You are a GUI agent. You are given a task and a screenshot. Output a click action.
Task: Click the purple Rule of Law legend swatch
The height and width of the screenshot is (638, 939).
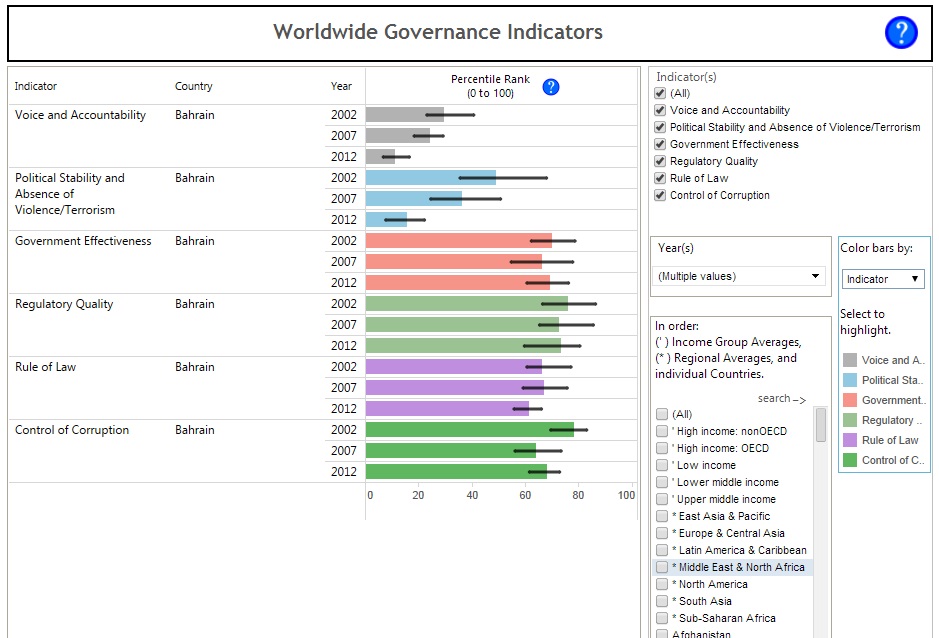tap(850, 440)
